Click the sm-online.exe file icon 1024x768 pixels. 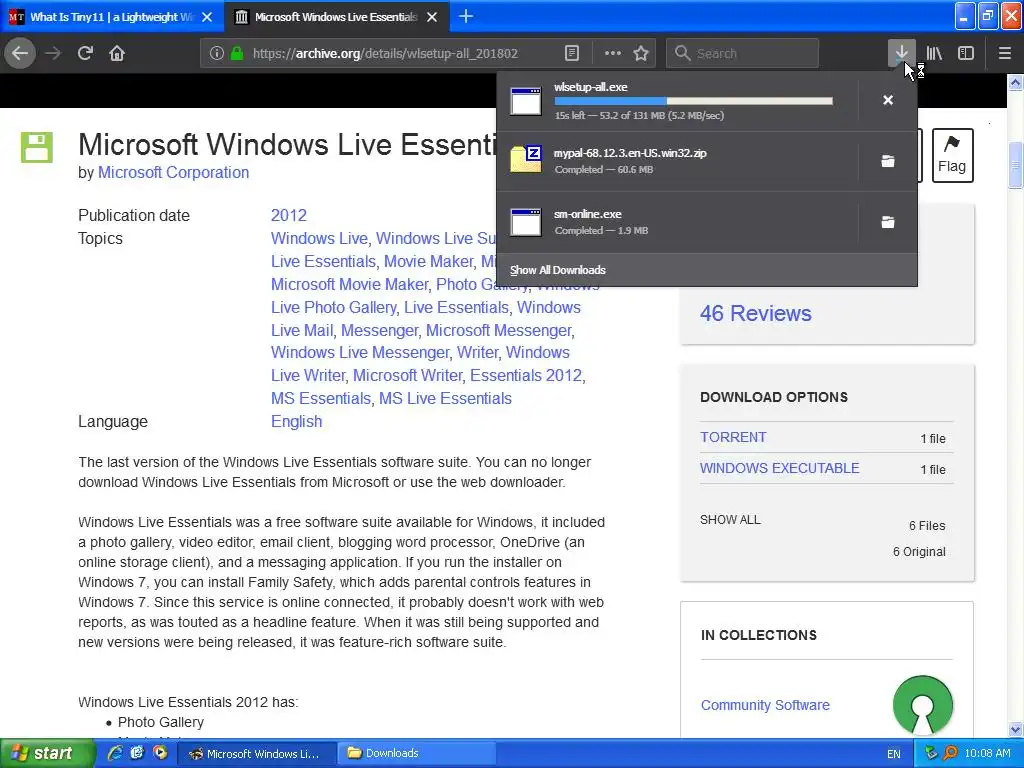click(526, 222)
